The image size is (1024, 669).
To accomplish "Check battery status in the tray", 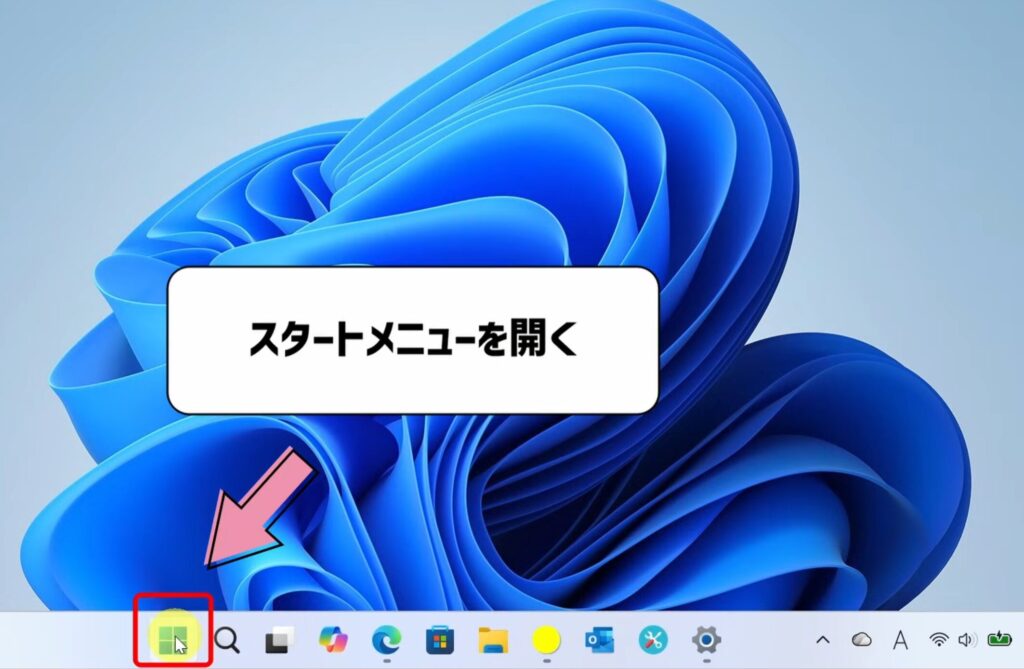I will [x=998, y=640].
